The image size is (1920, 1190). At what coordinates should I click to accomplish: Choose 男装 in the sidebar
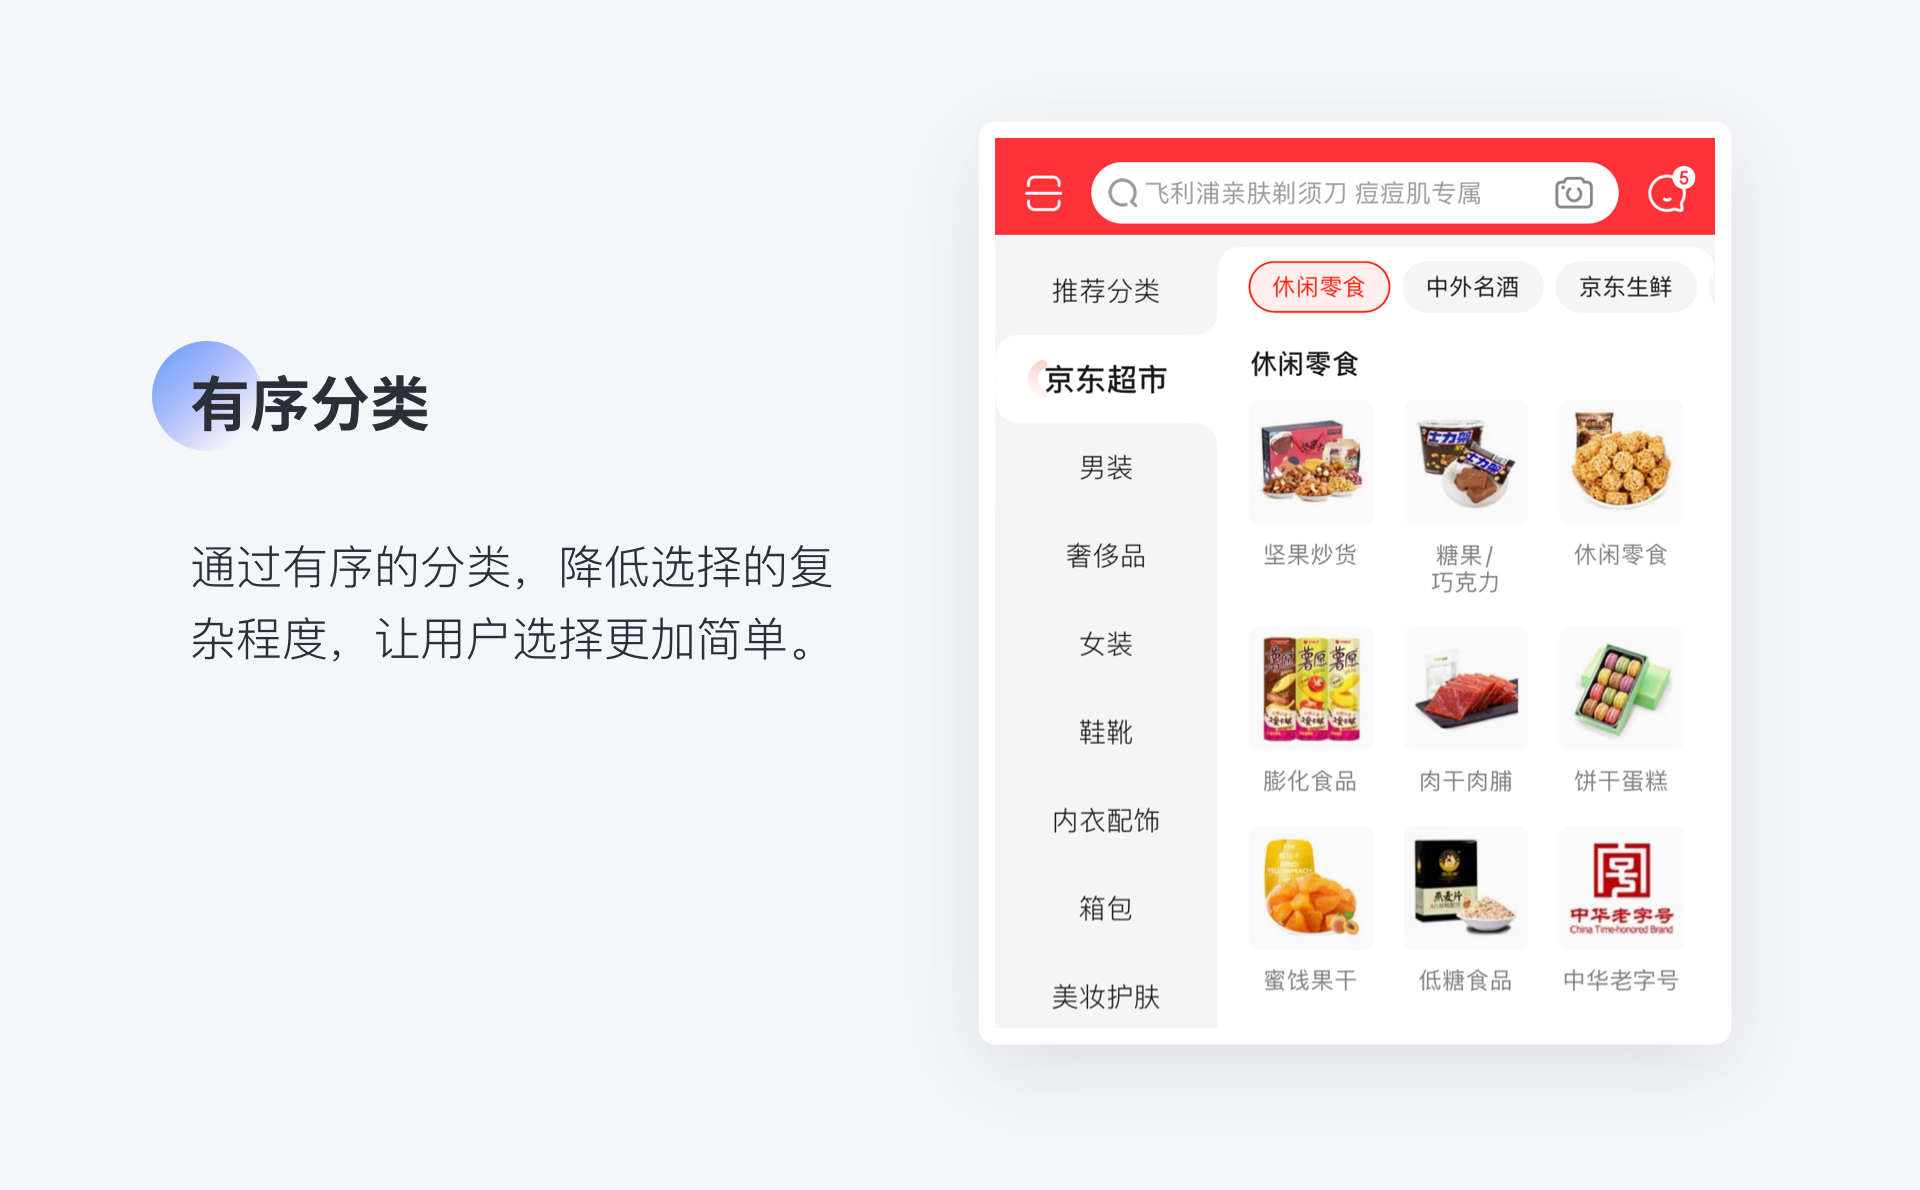1106,467
